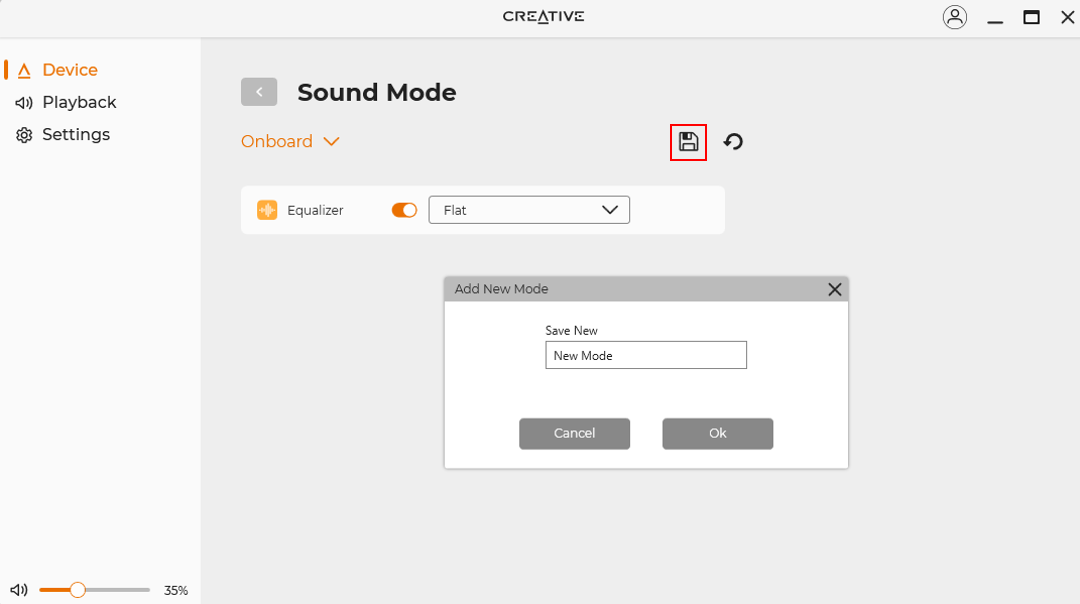Click the reset sound mode arrow icon
This screenshot has width=1080, height=604.
coord(733,142)
